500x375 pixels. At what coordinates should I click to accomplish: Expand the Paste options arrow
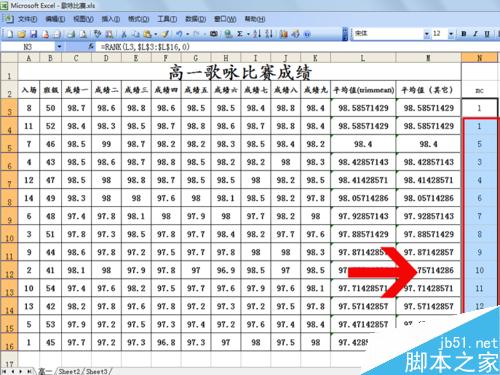(x=155, y=34)
